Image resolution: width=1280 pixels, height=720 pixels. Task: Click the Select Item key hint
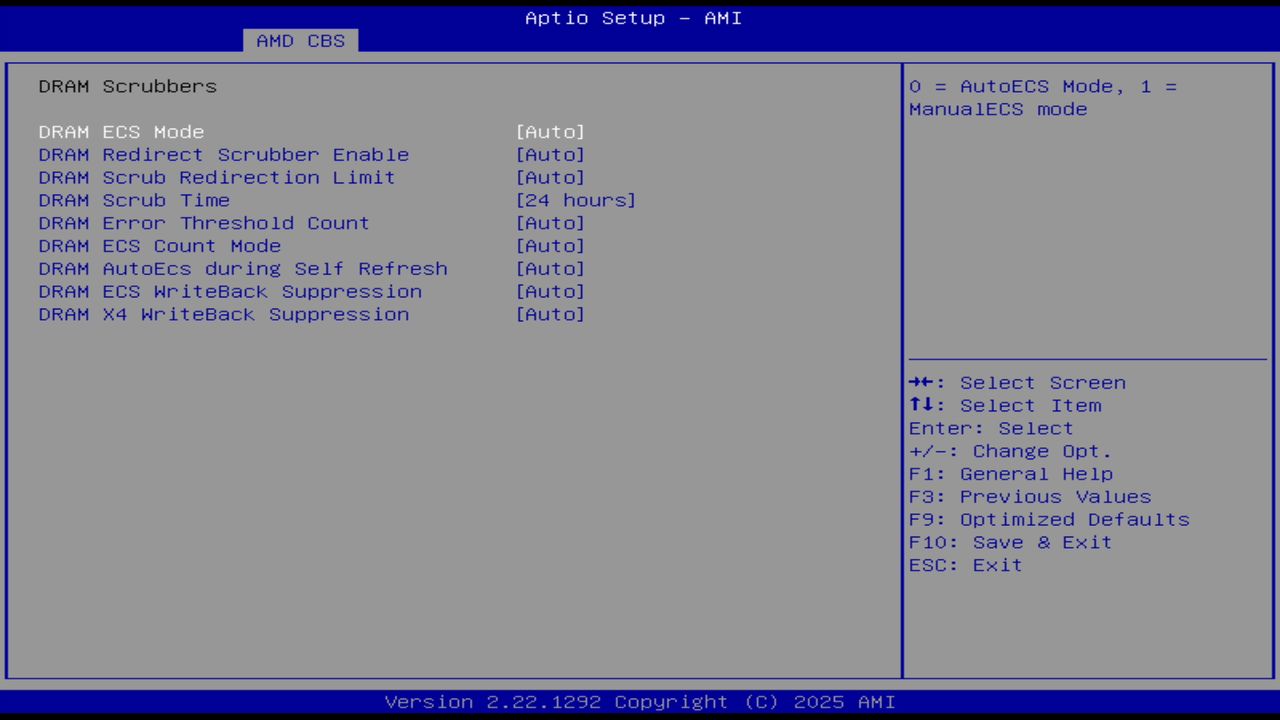tap(1005, 406)
